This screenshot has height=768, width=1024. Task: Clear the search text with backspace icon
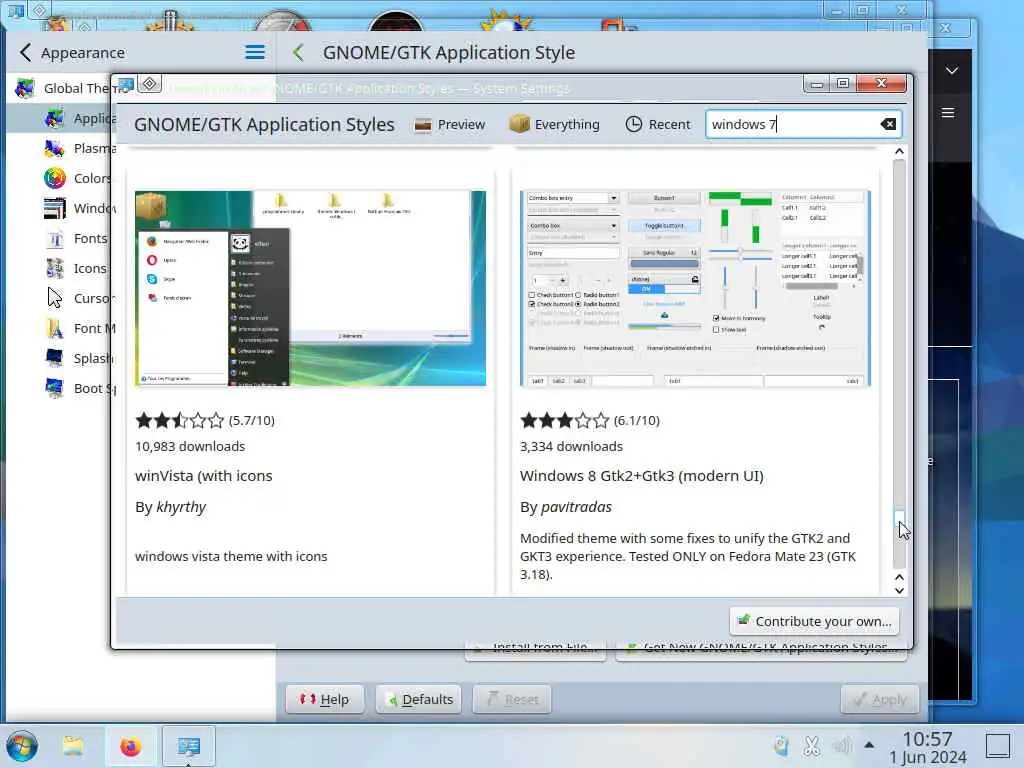[888, 124]
